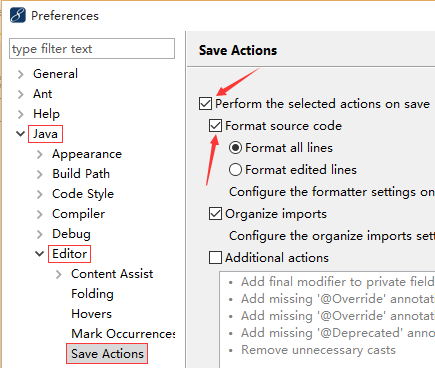Open the Save Actions tree item

coord(107,354)
